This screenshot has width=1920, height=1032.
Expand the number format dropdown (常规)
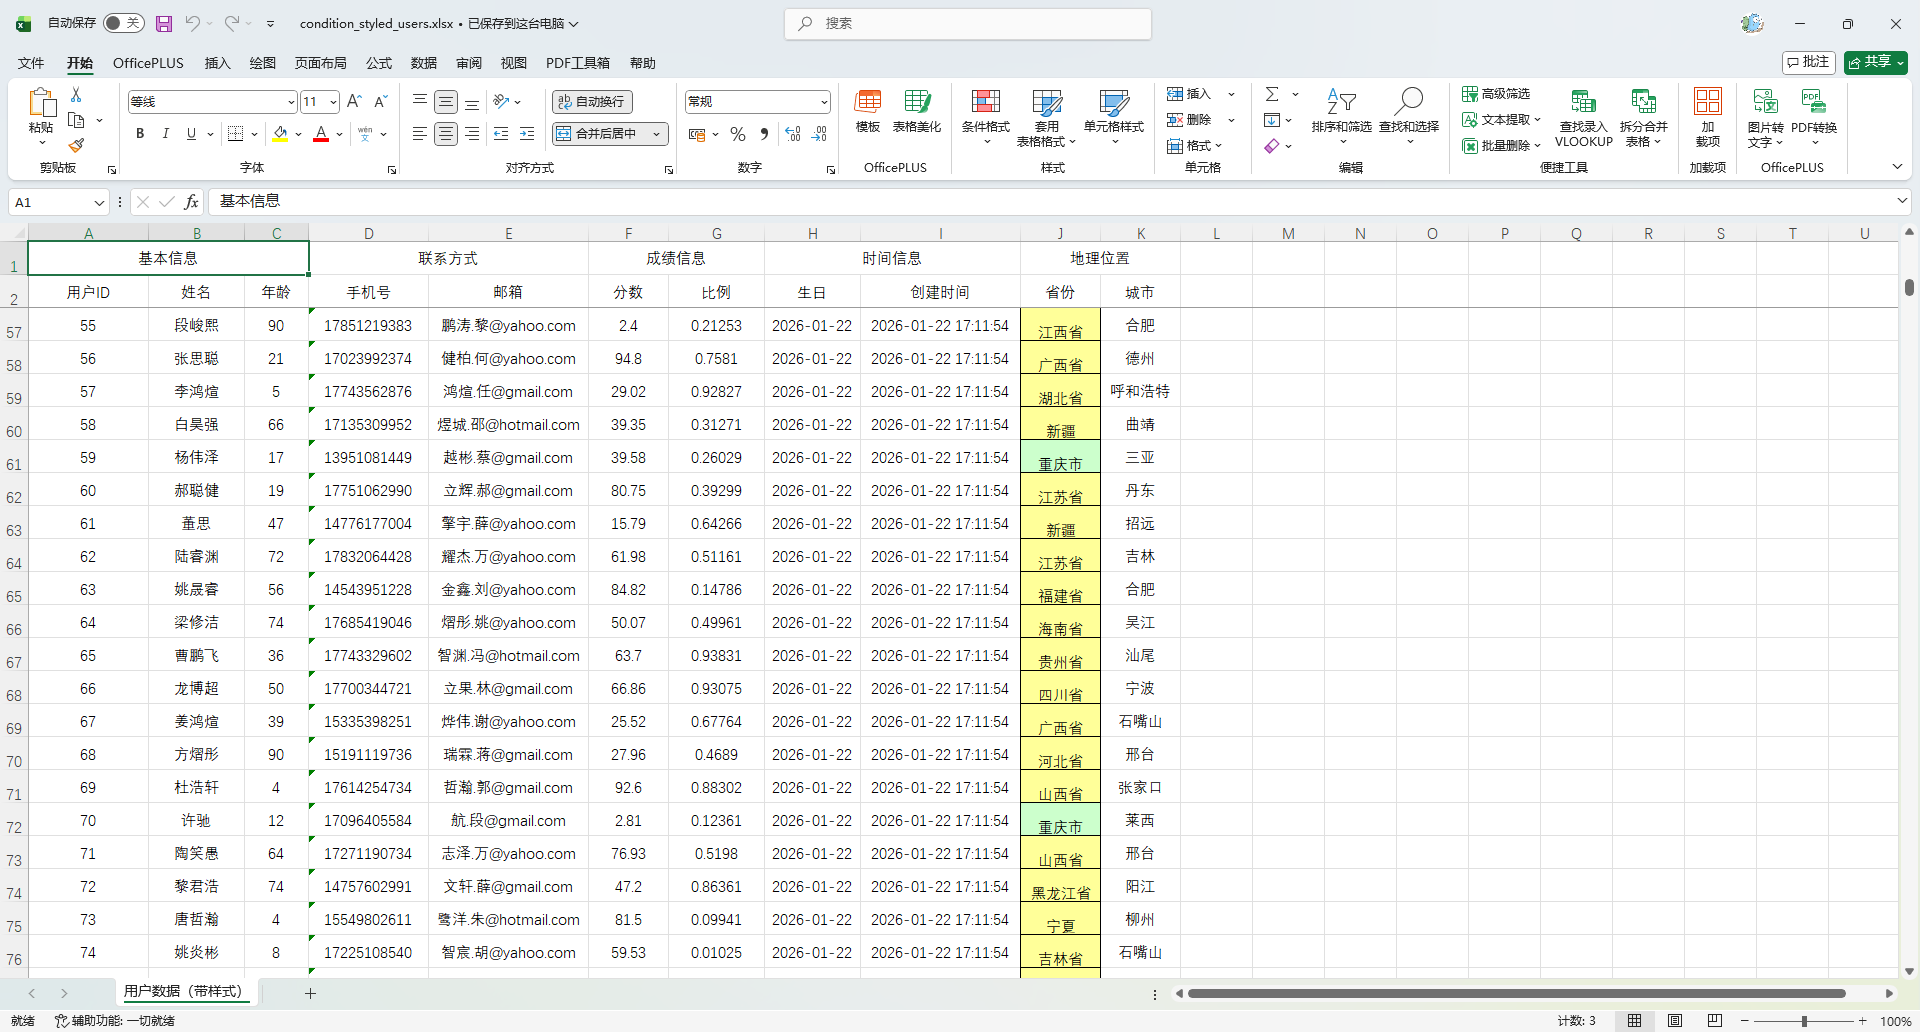coord(824,102)
